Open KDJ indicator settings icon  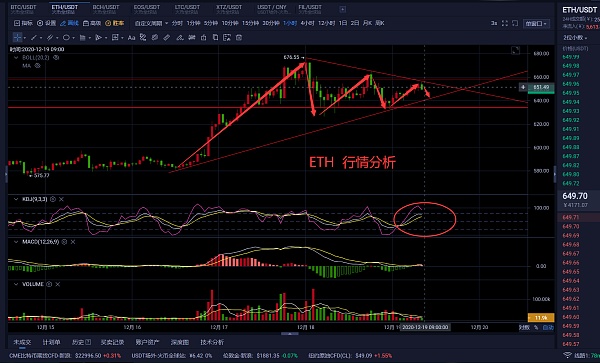(53, 199)
